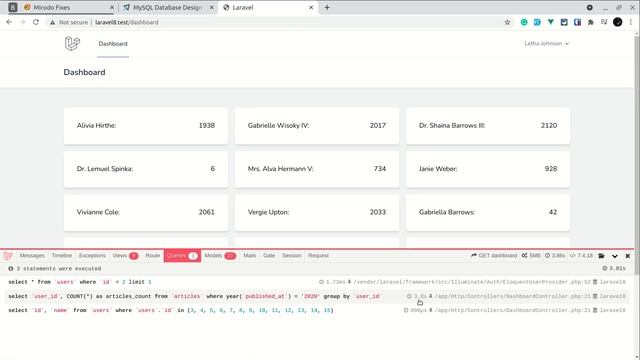The height and width of the screenshot is (360, 640).
Task: Click the Vivianne Cole card
Action: 146,212
